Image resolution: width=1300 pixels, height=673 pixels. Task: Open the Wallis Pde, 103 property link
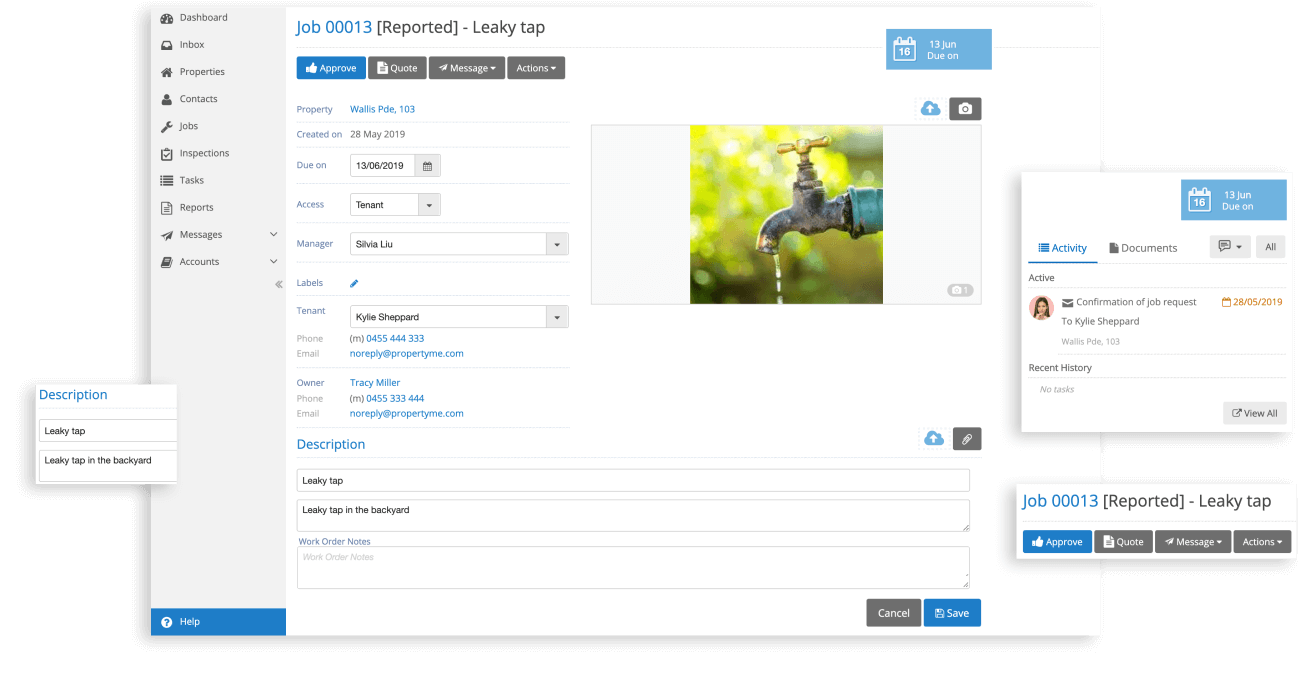(382, 109)
